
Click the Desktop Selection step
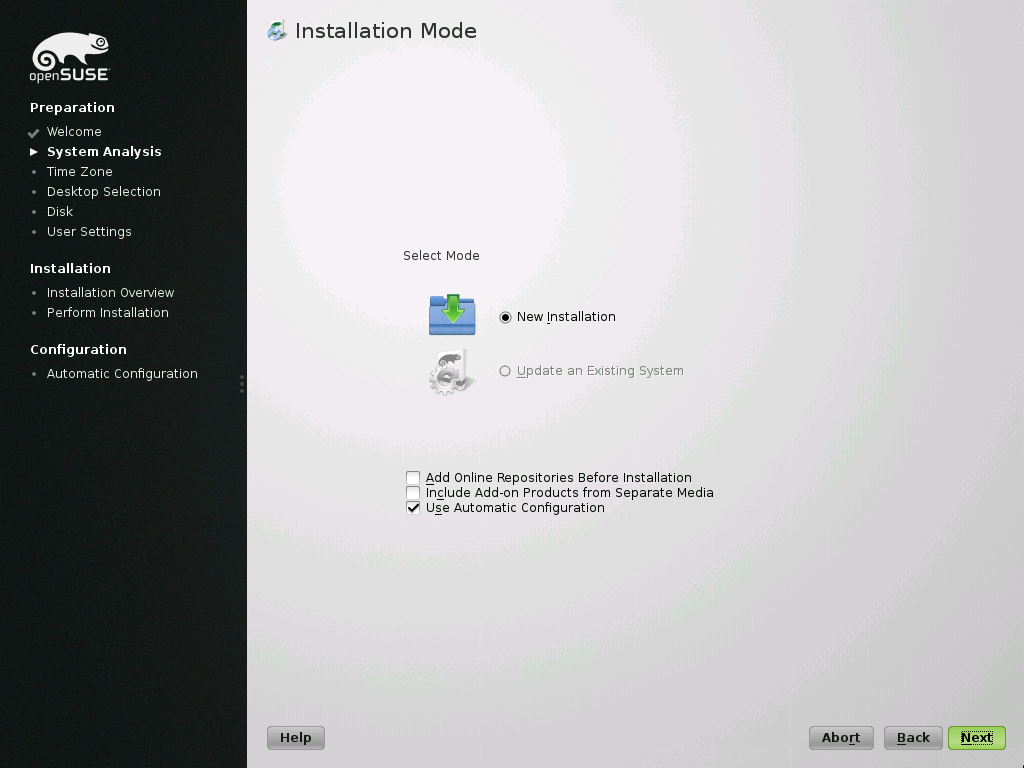pyautogui.click(x=104, y=192)
